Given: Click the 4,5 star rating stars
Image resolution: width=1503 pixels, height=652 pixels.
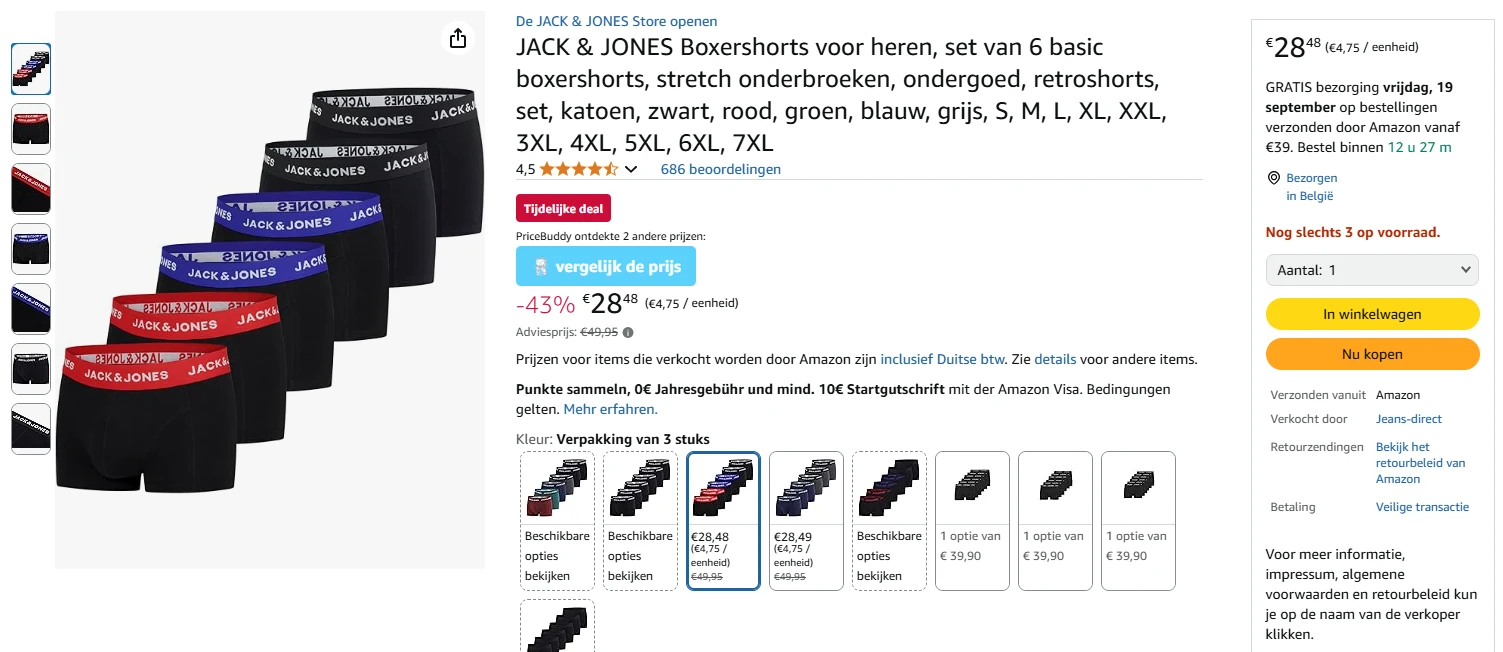Looking at the screenshot, I should tap(577, 168).
